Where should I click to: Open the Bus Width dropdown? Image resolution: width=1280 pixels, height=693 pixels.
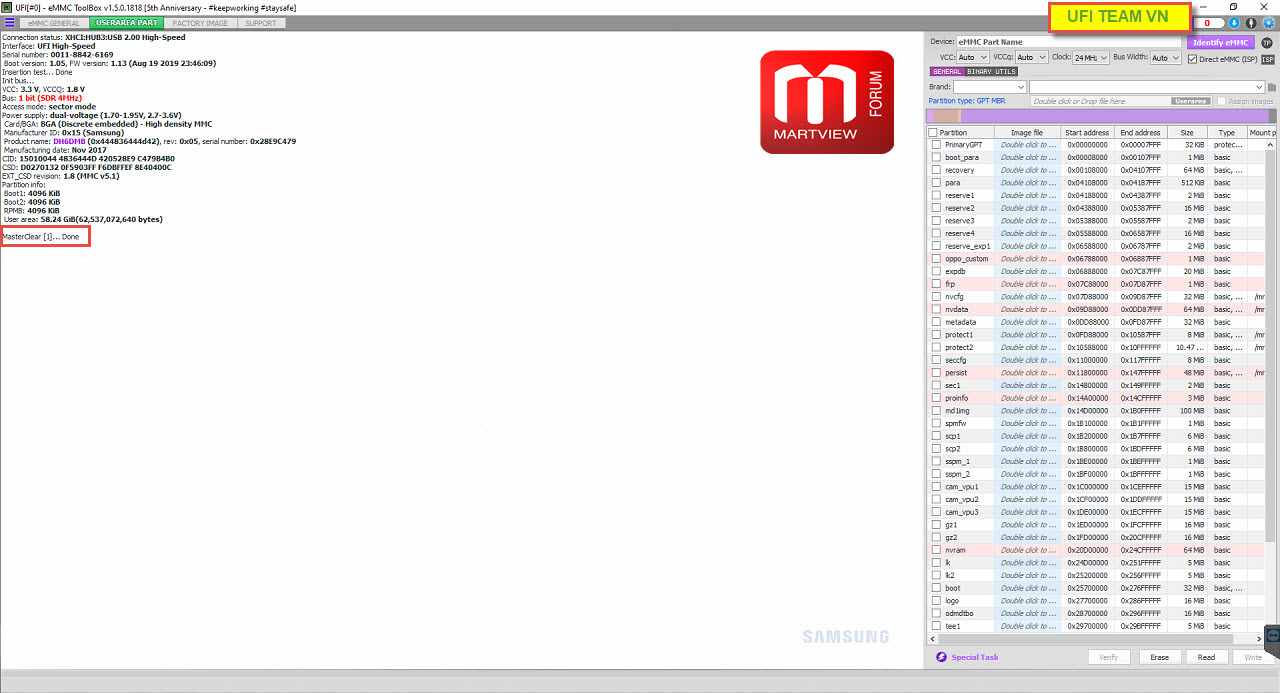(x=1165, y=58)
